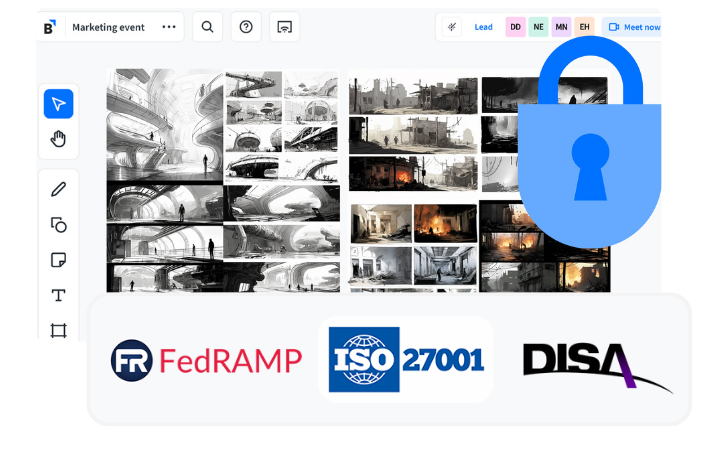Choose the hand pan tool

tap(58, 139)
